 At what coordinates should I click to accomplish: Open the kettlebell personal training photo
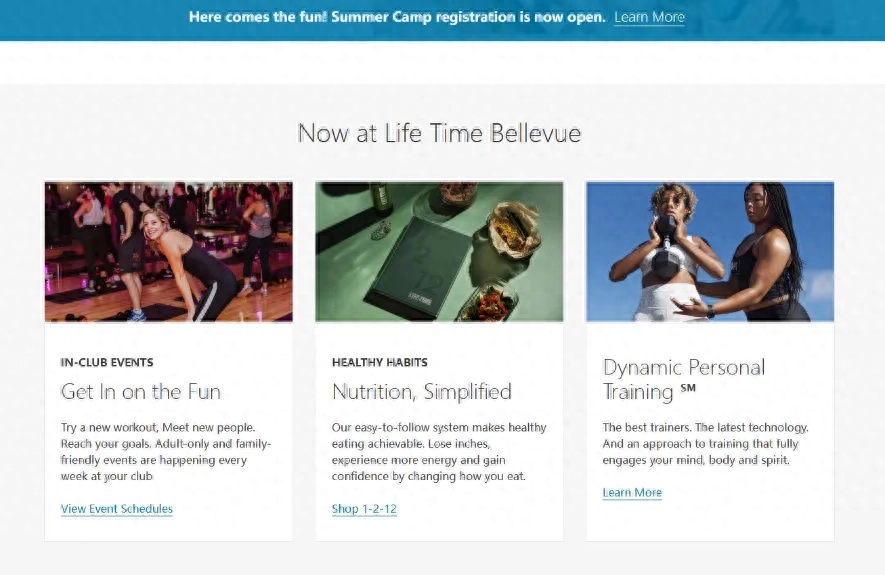click(x=710, y=252)
